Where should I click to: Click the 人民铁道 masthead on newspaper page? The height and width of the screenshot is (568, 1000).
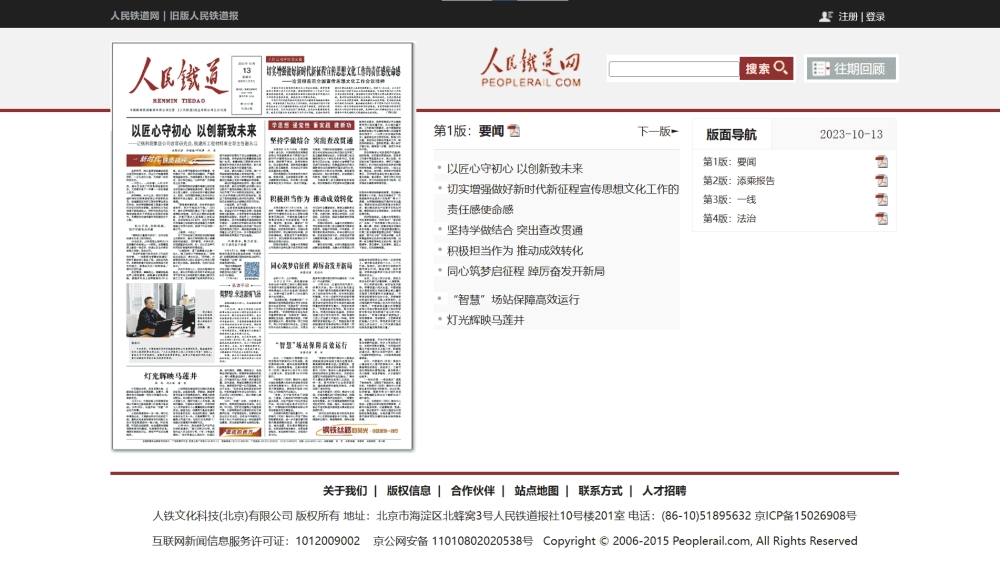point(178,78)
